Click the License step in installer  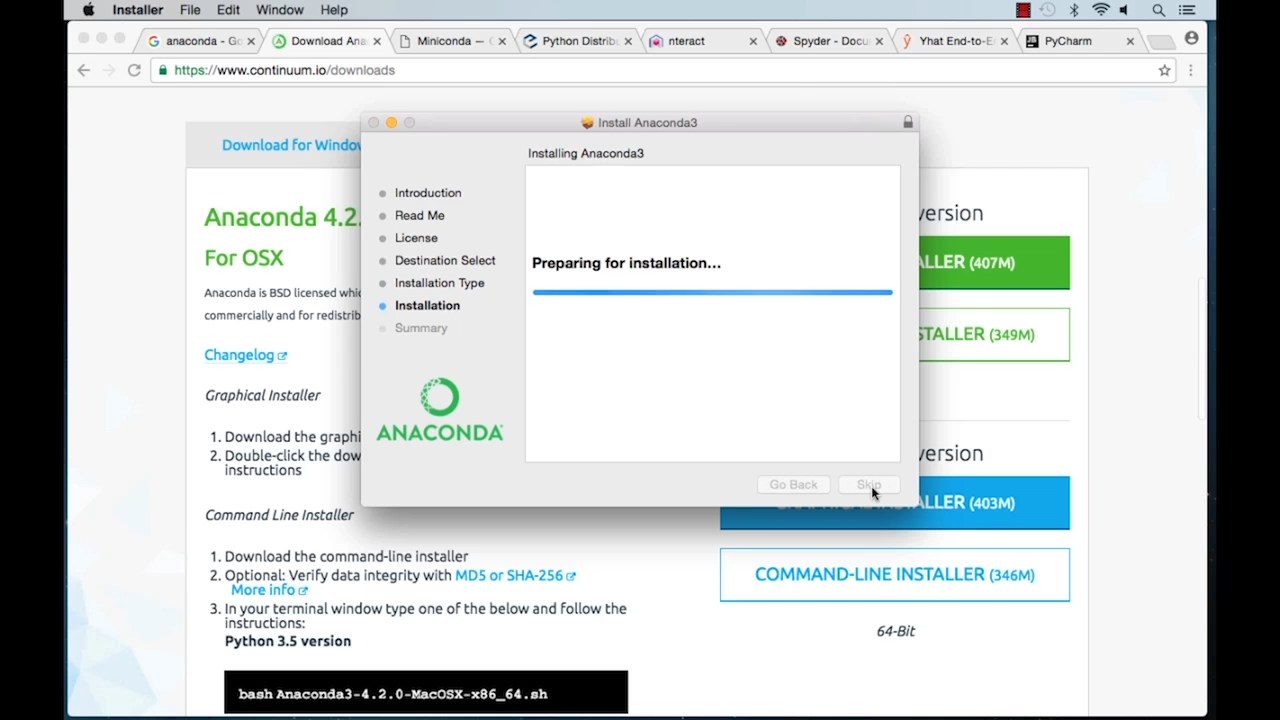pyautogui.click(x=416, y=238)
